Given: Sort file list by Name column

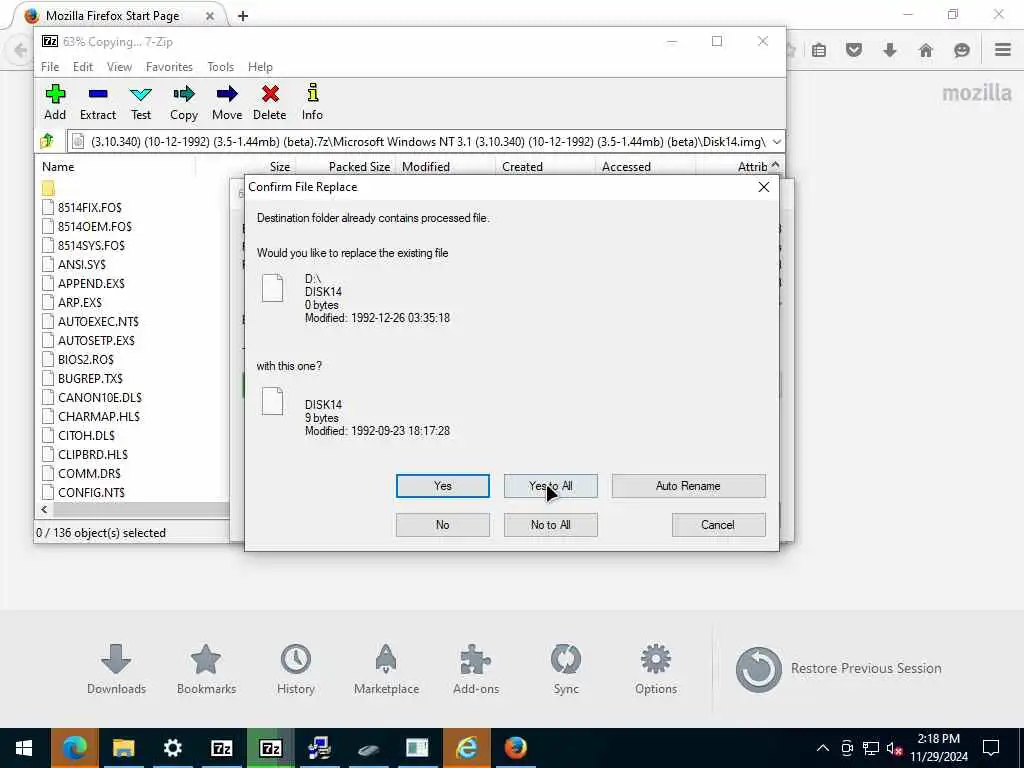Looking at the screenshot, I should pyautogui.click(x=58, y=167).
